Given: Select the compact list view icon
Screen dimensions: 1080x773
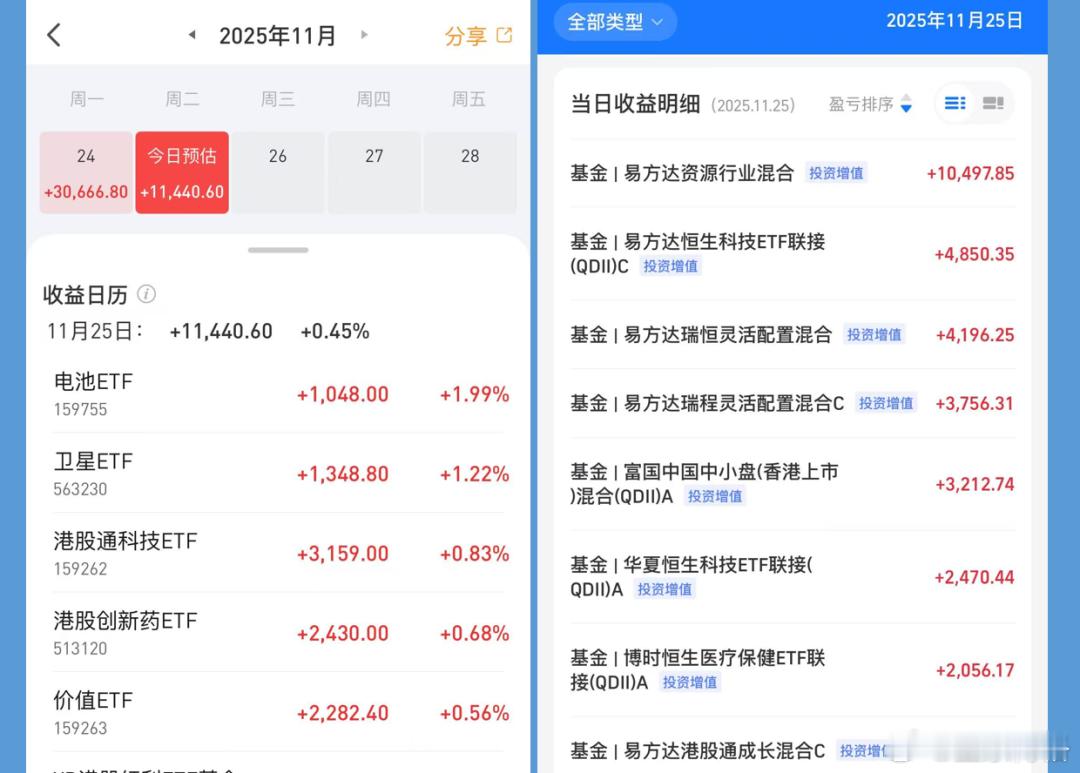Looking at the screenshot, I should [954, 103].
